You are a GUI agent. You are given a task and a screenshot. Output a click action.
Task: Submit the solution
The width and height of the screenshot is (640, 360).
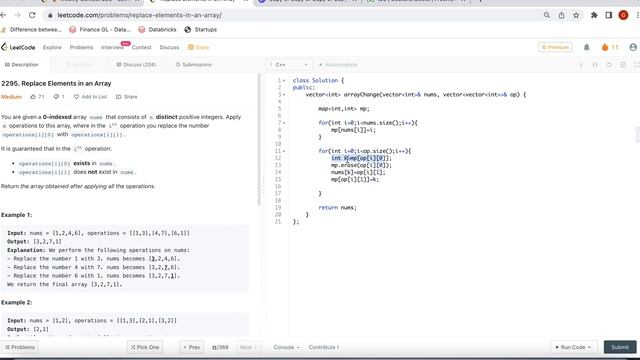[620, 347]
